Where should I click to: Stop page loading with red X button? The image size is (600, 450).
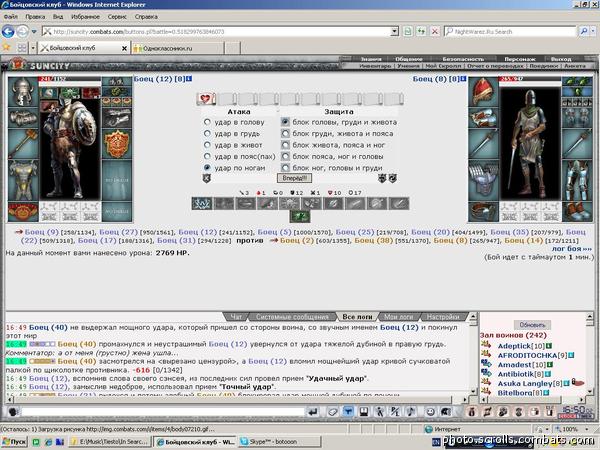pos(435,31)
